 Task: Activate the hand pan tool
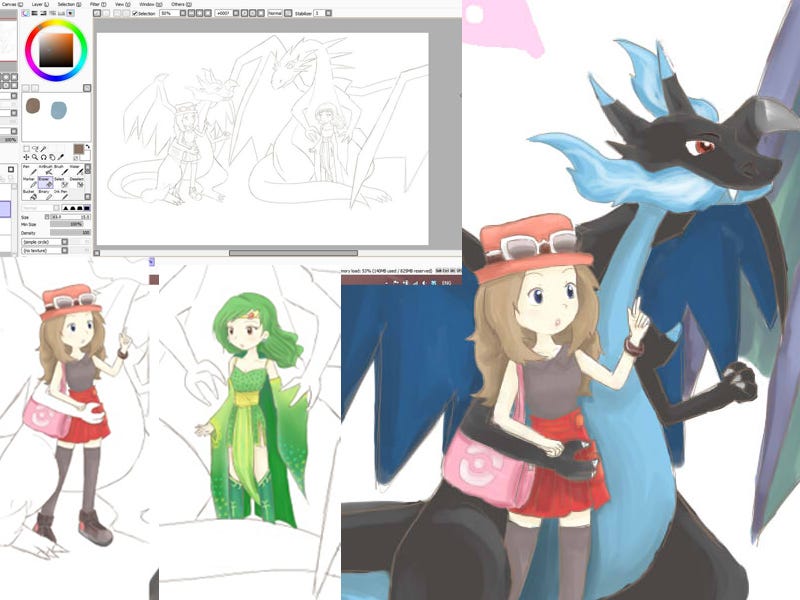coord(52,157)
